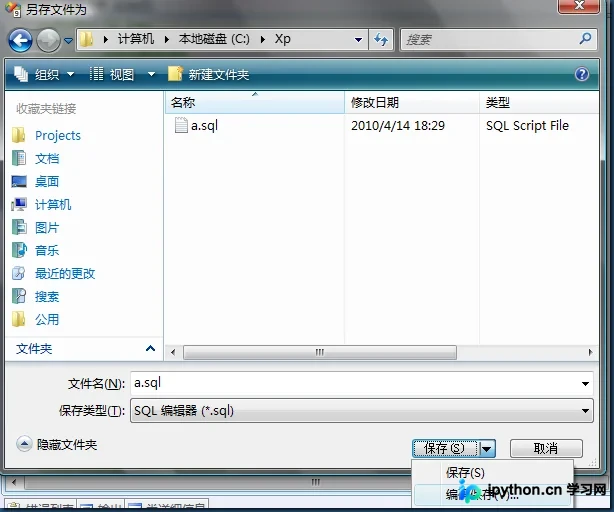Viewport: 614px width, 512px height.
Task: Sort by the 名称 column header
Action: tap(255, 103)
